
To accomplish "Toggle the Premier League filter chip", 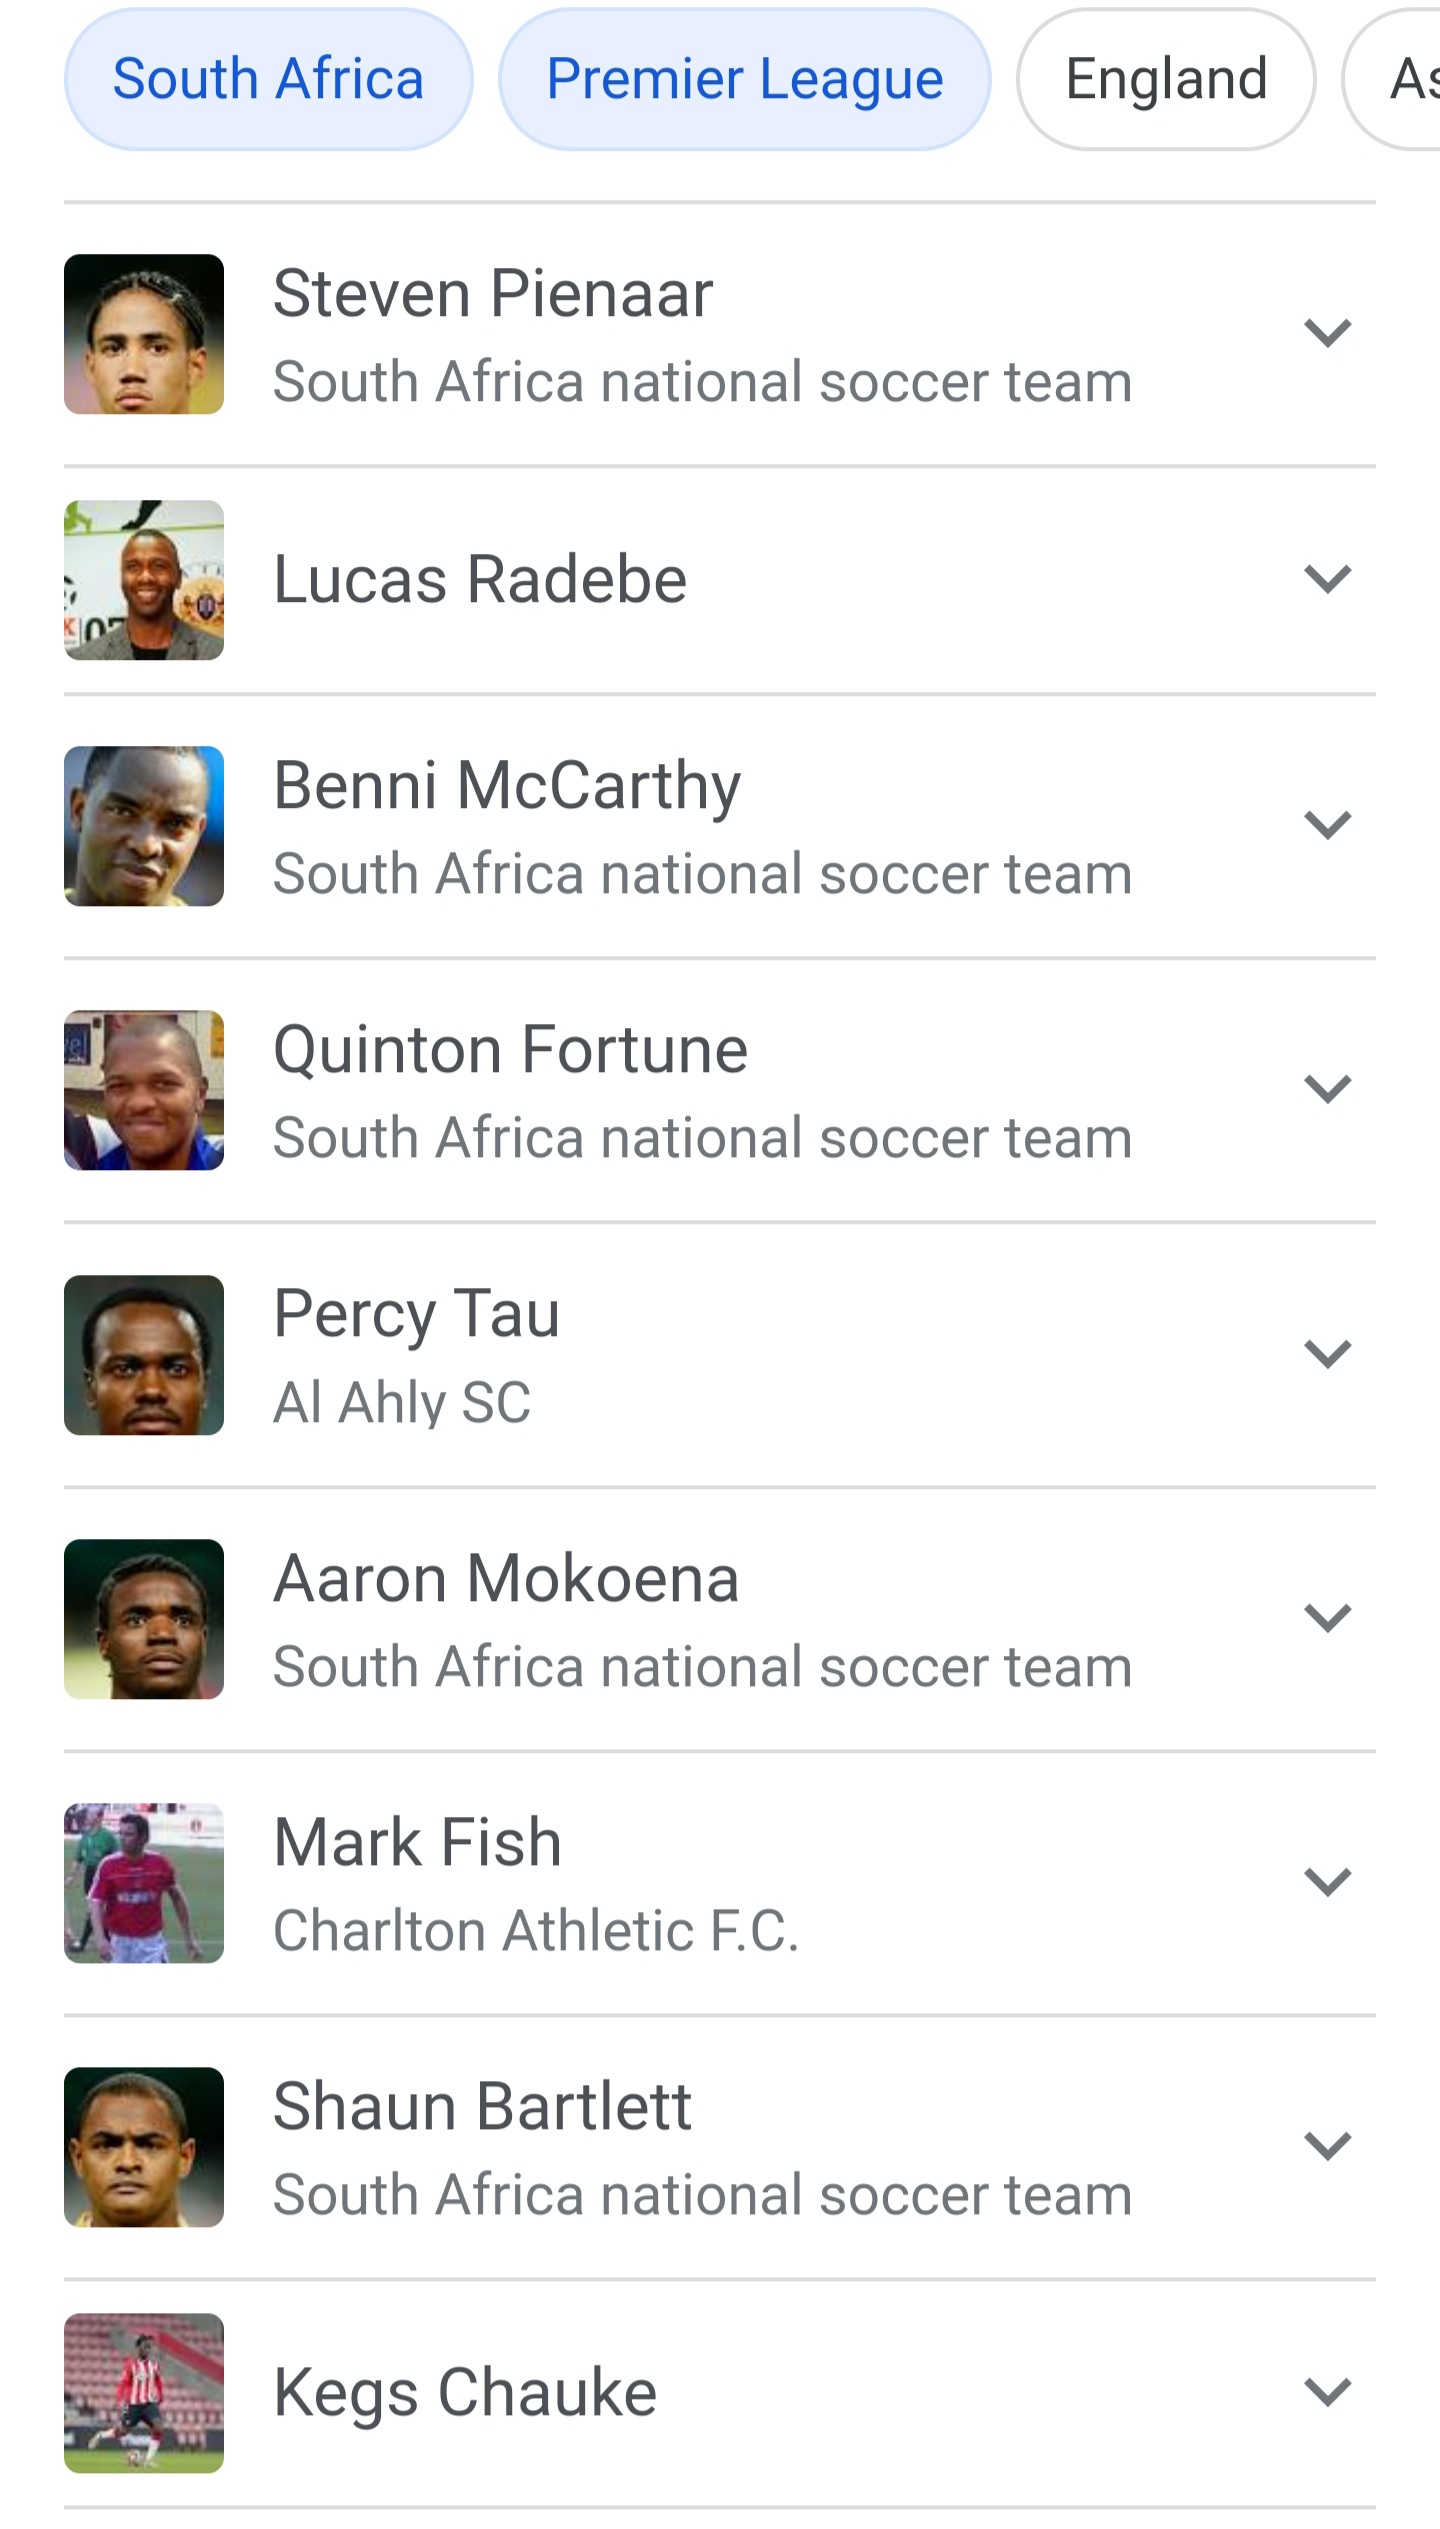I will pyautogui.click(x=744, y=79).
